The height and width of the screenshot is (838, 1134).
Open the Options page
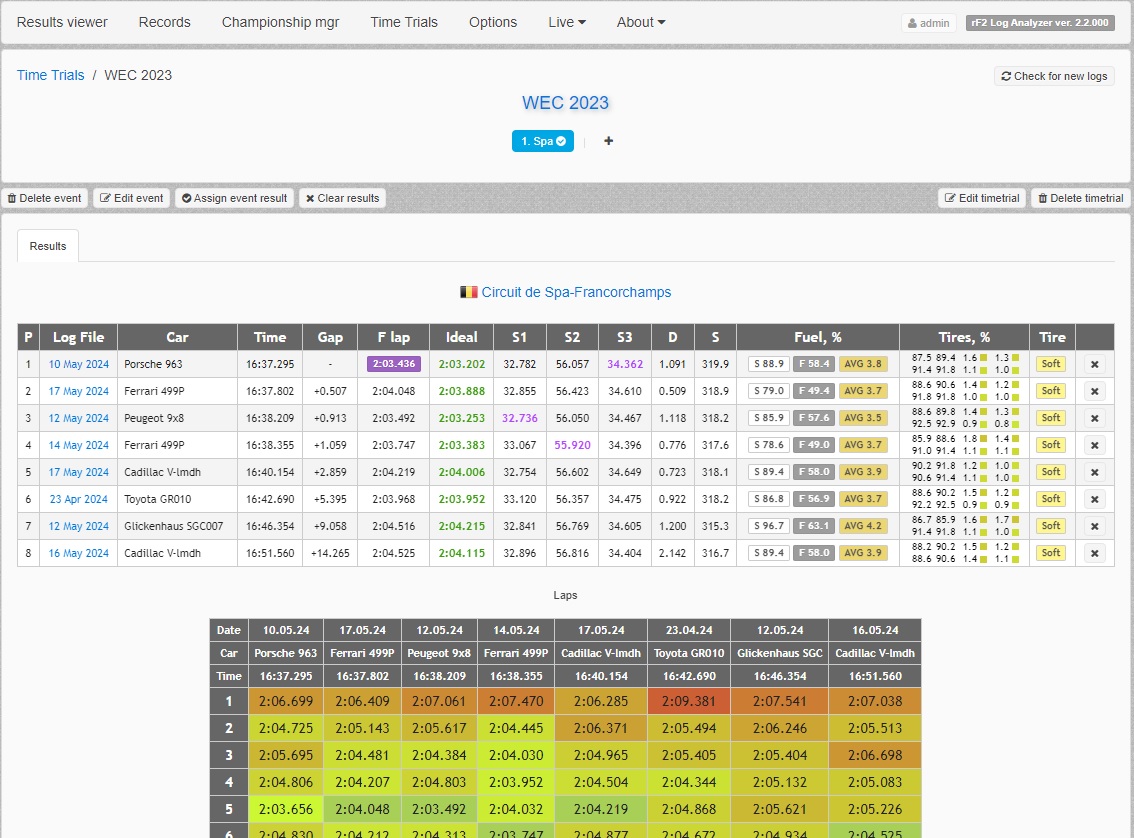(x=493, y=22)
